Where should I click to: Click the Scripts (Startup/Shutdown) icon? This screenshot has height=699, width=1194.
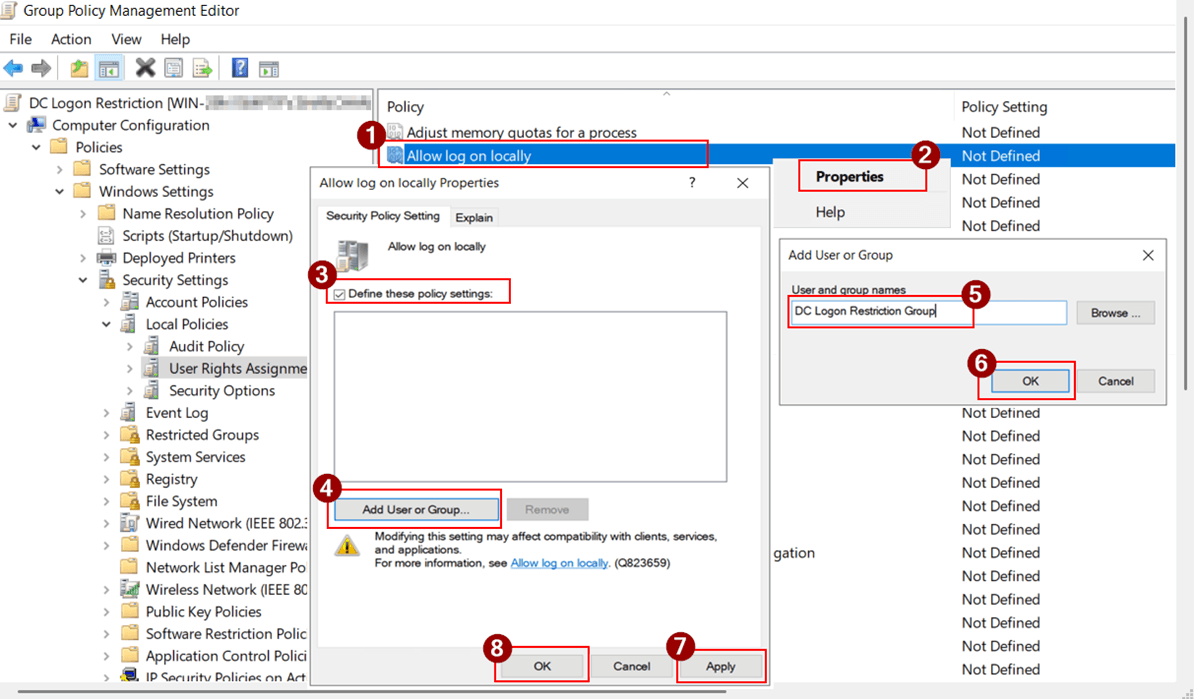pyautogui.click(x=107, y=236)
